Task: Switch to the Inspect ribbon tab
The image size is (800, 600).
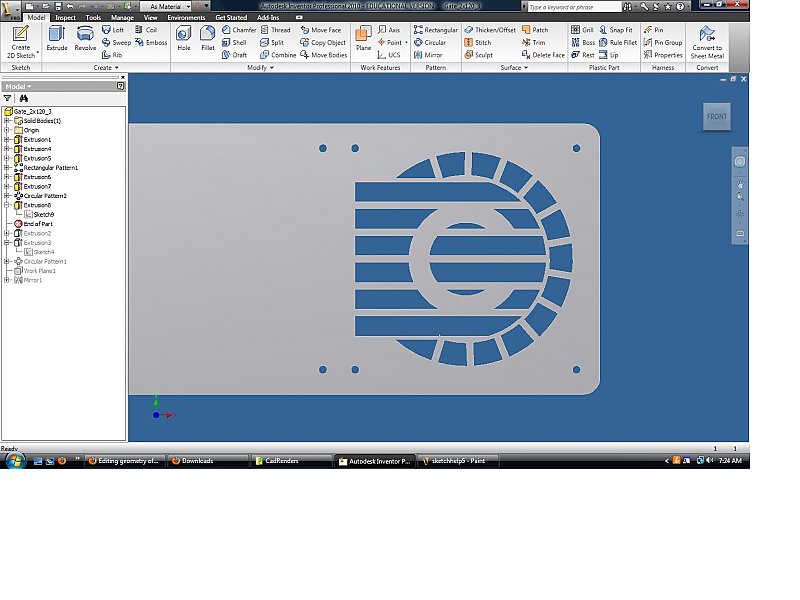Action: 65,17
